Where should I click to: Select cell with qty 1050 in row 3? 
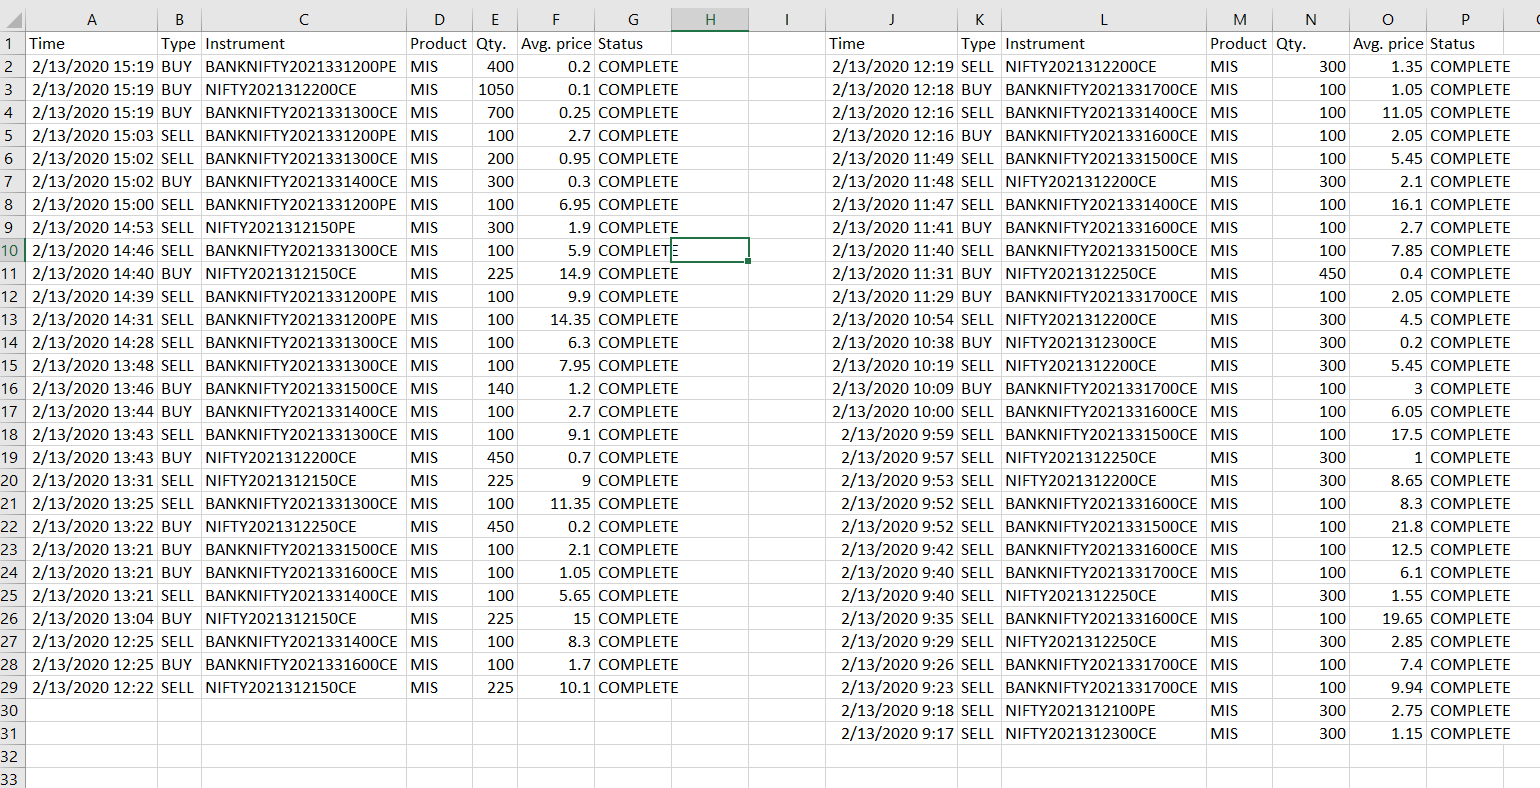click(495, 89)
